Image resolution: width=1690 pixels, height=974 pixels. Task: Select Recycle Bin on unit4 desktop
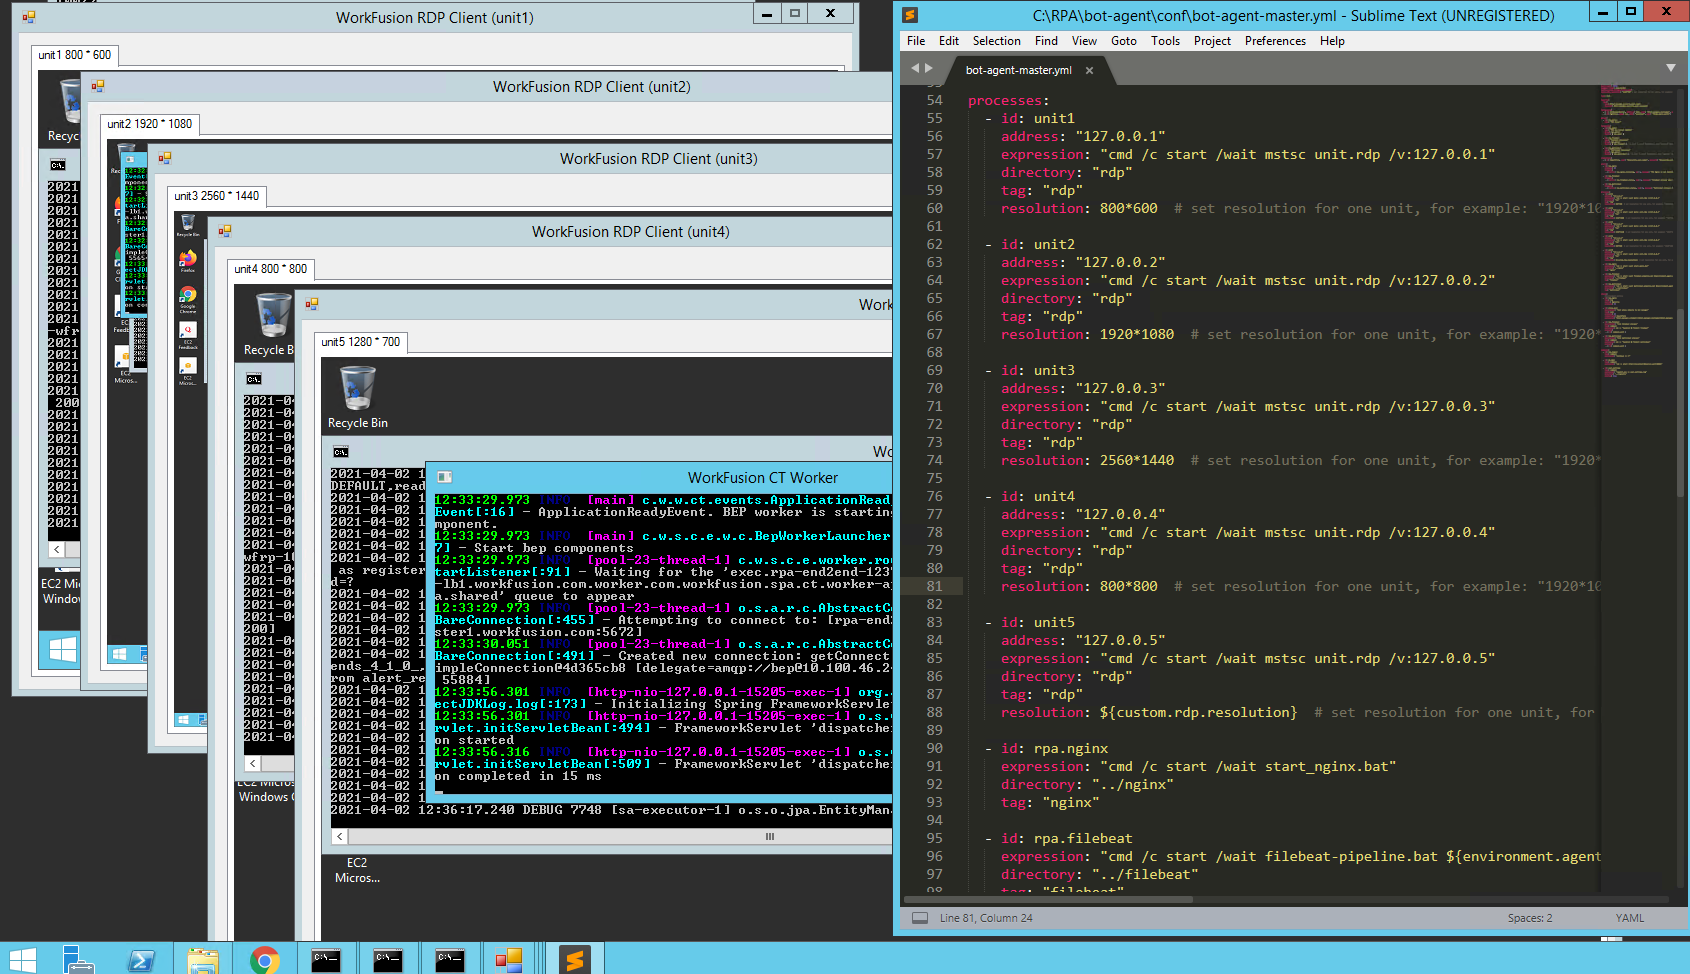(x=270, y=324)
